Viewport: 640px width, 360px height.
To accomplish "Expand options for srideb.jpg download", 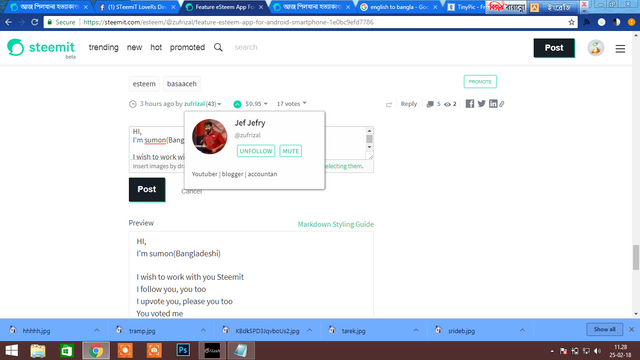I will [522, 330].
